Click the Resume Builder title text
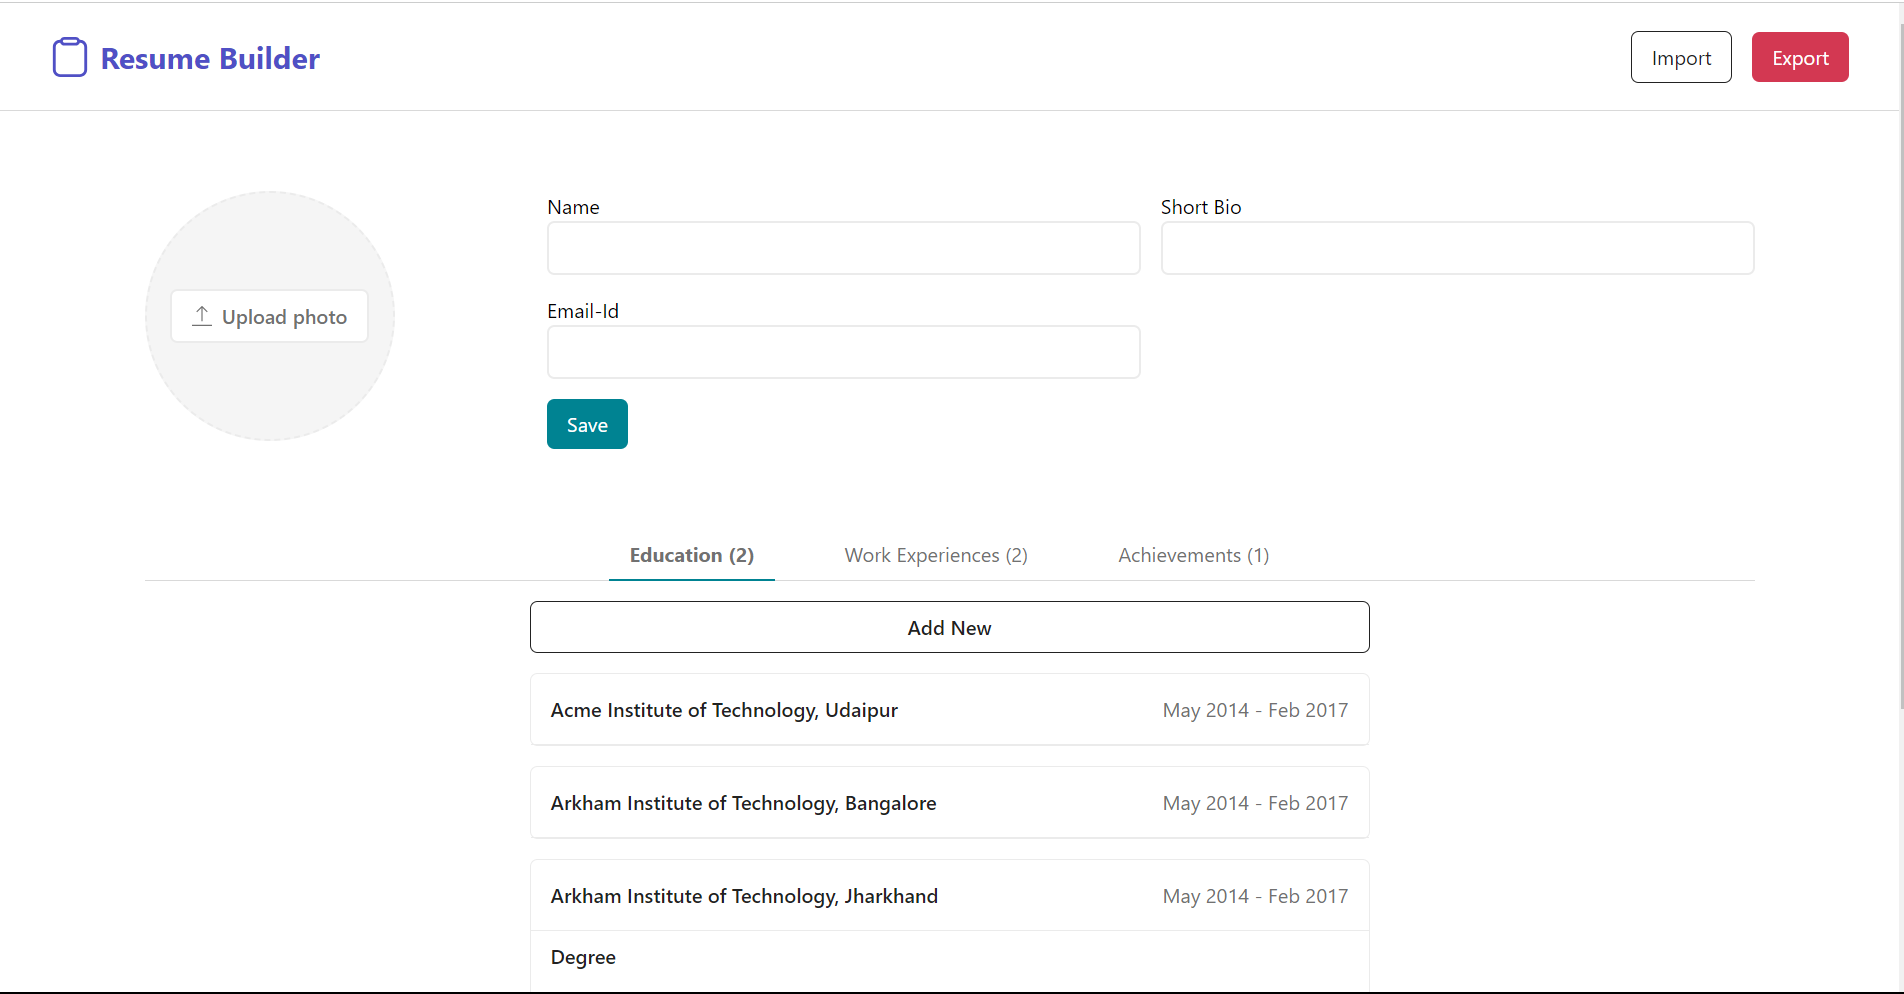Viewport: 1904px width, 994px height. (210, 58)
